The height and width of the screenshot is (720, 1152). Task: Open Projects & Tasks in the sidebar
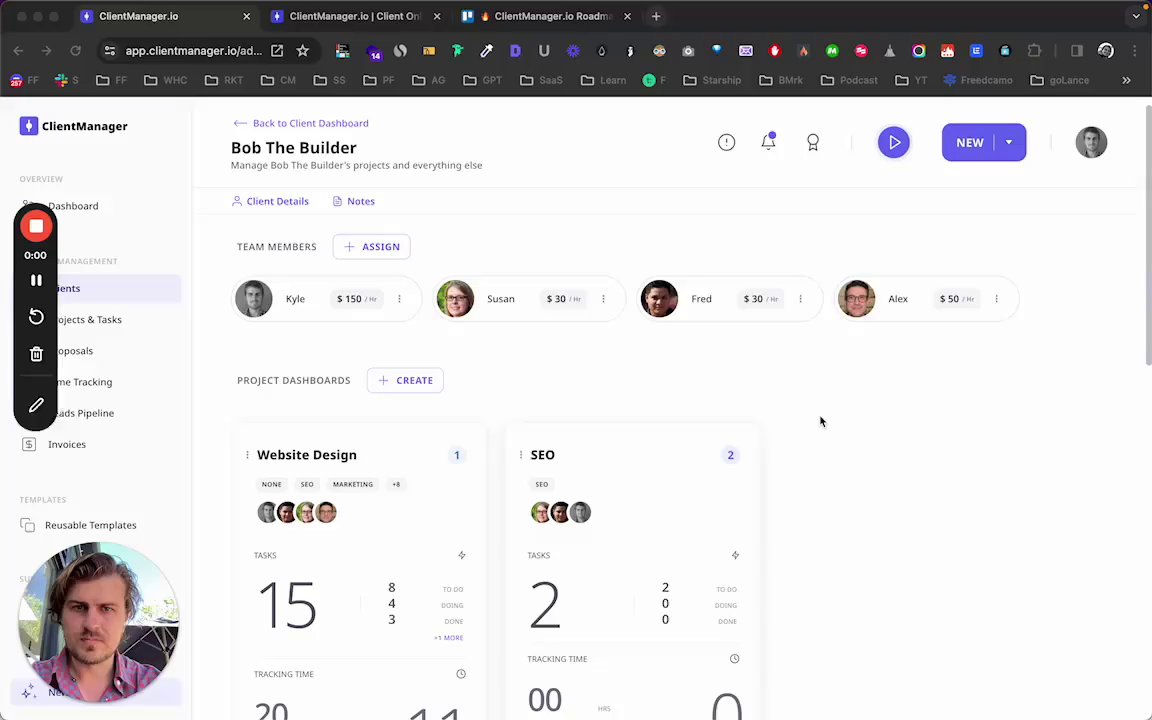[89, 320]
